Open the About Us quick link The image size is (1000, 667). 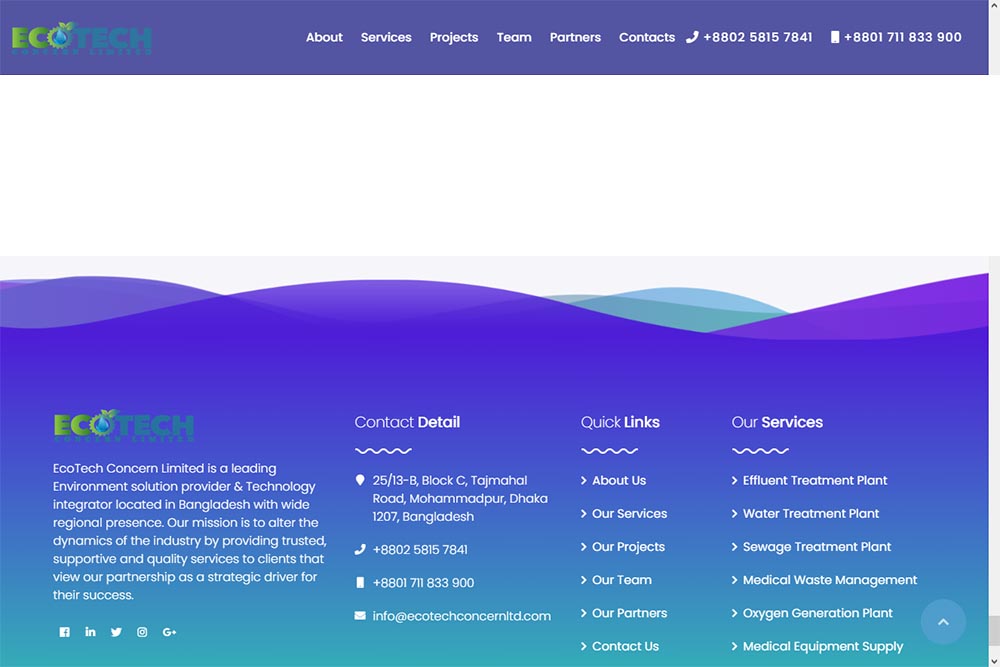[618, 480]
